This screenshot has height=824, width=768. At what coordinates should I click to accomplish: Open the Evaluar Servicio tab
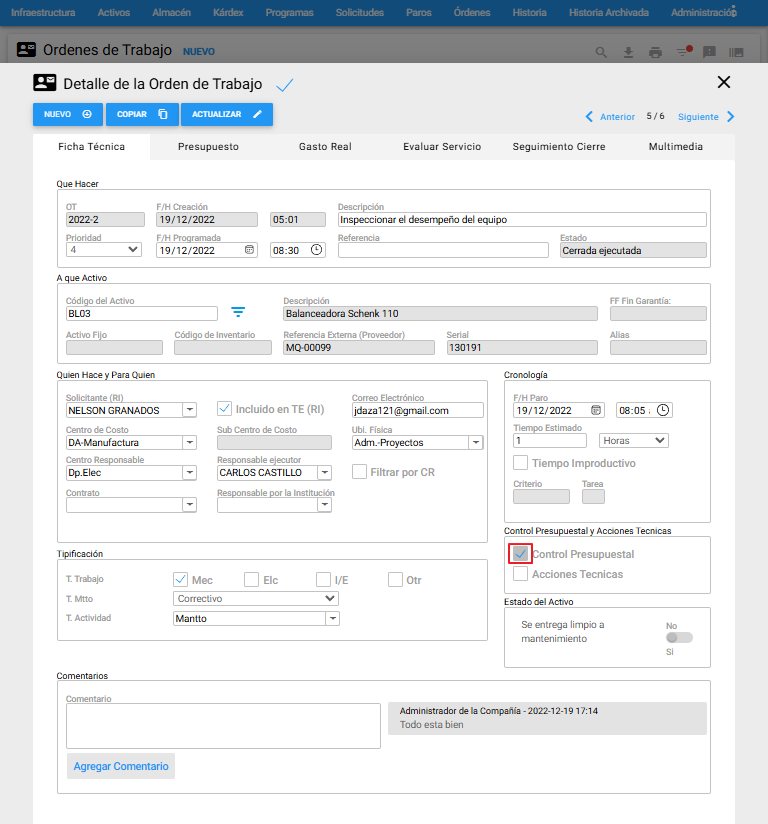click(x=442, y=147)
